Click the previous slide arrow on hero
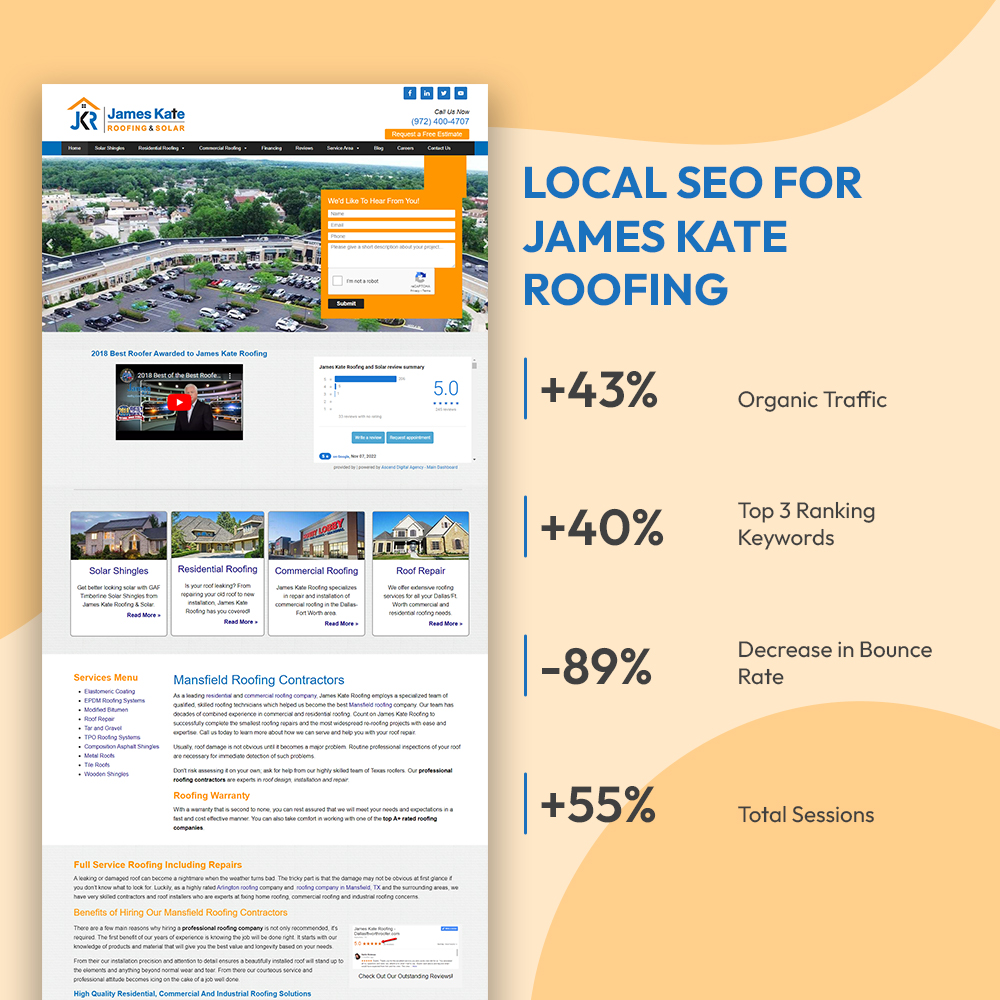The image size is (1000, 1000). [50, 244]
